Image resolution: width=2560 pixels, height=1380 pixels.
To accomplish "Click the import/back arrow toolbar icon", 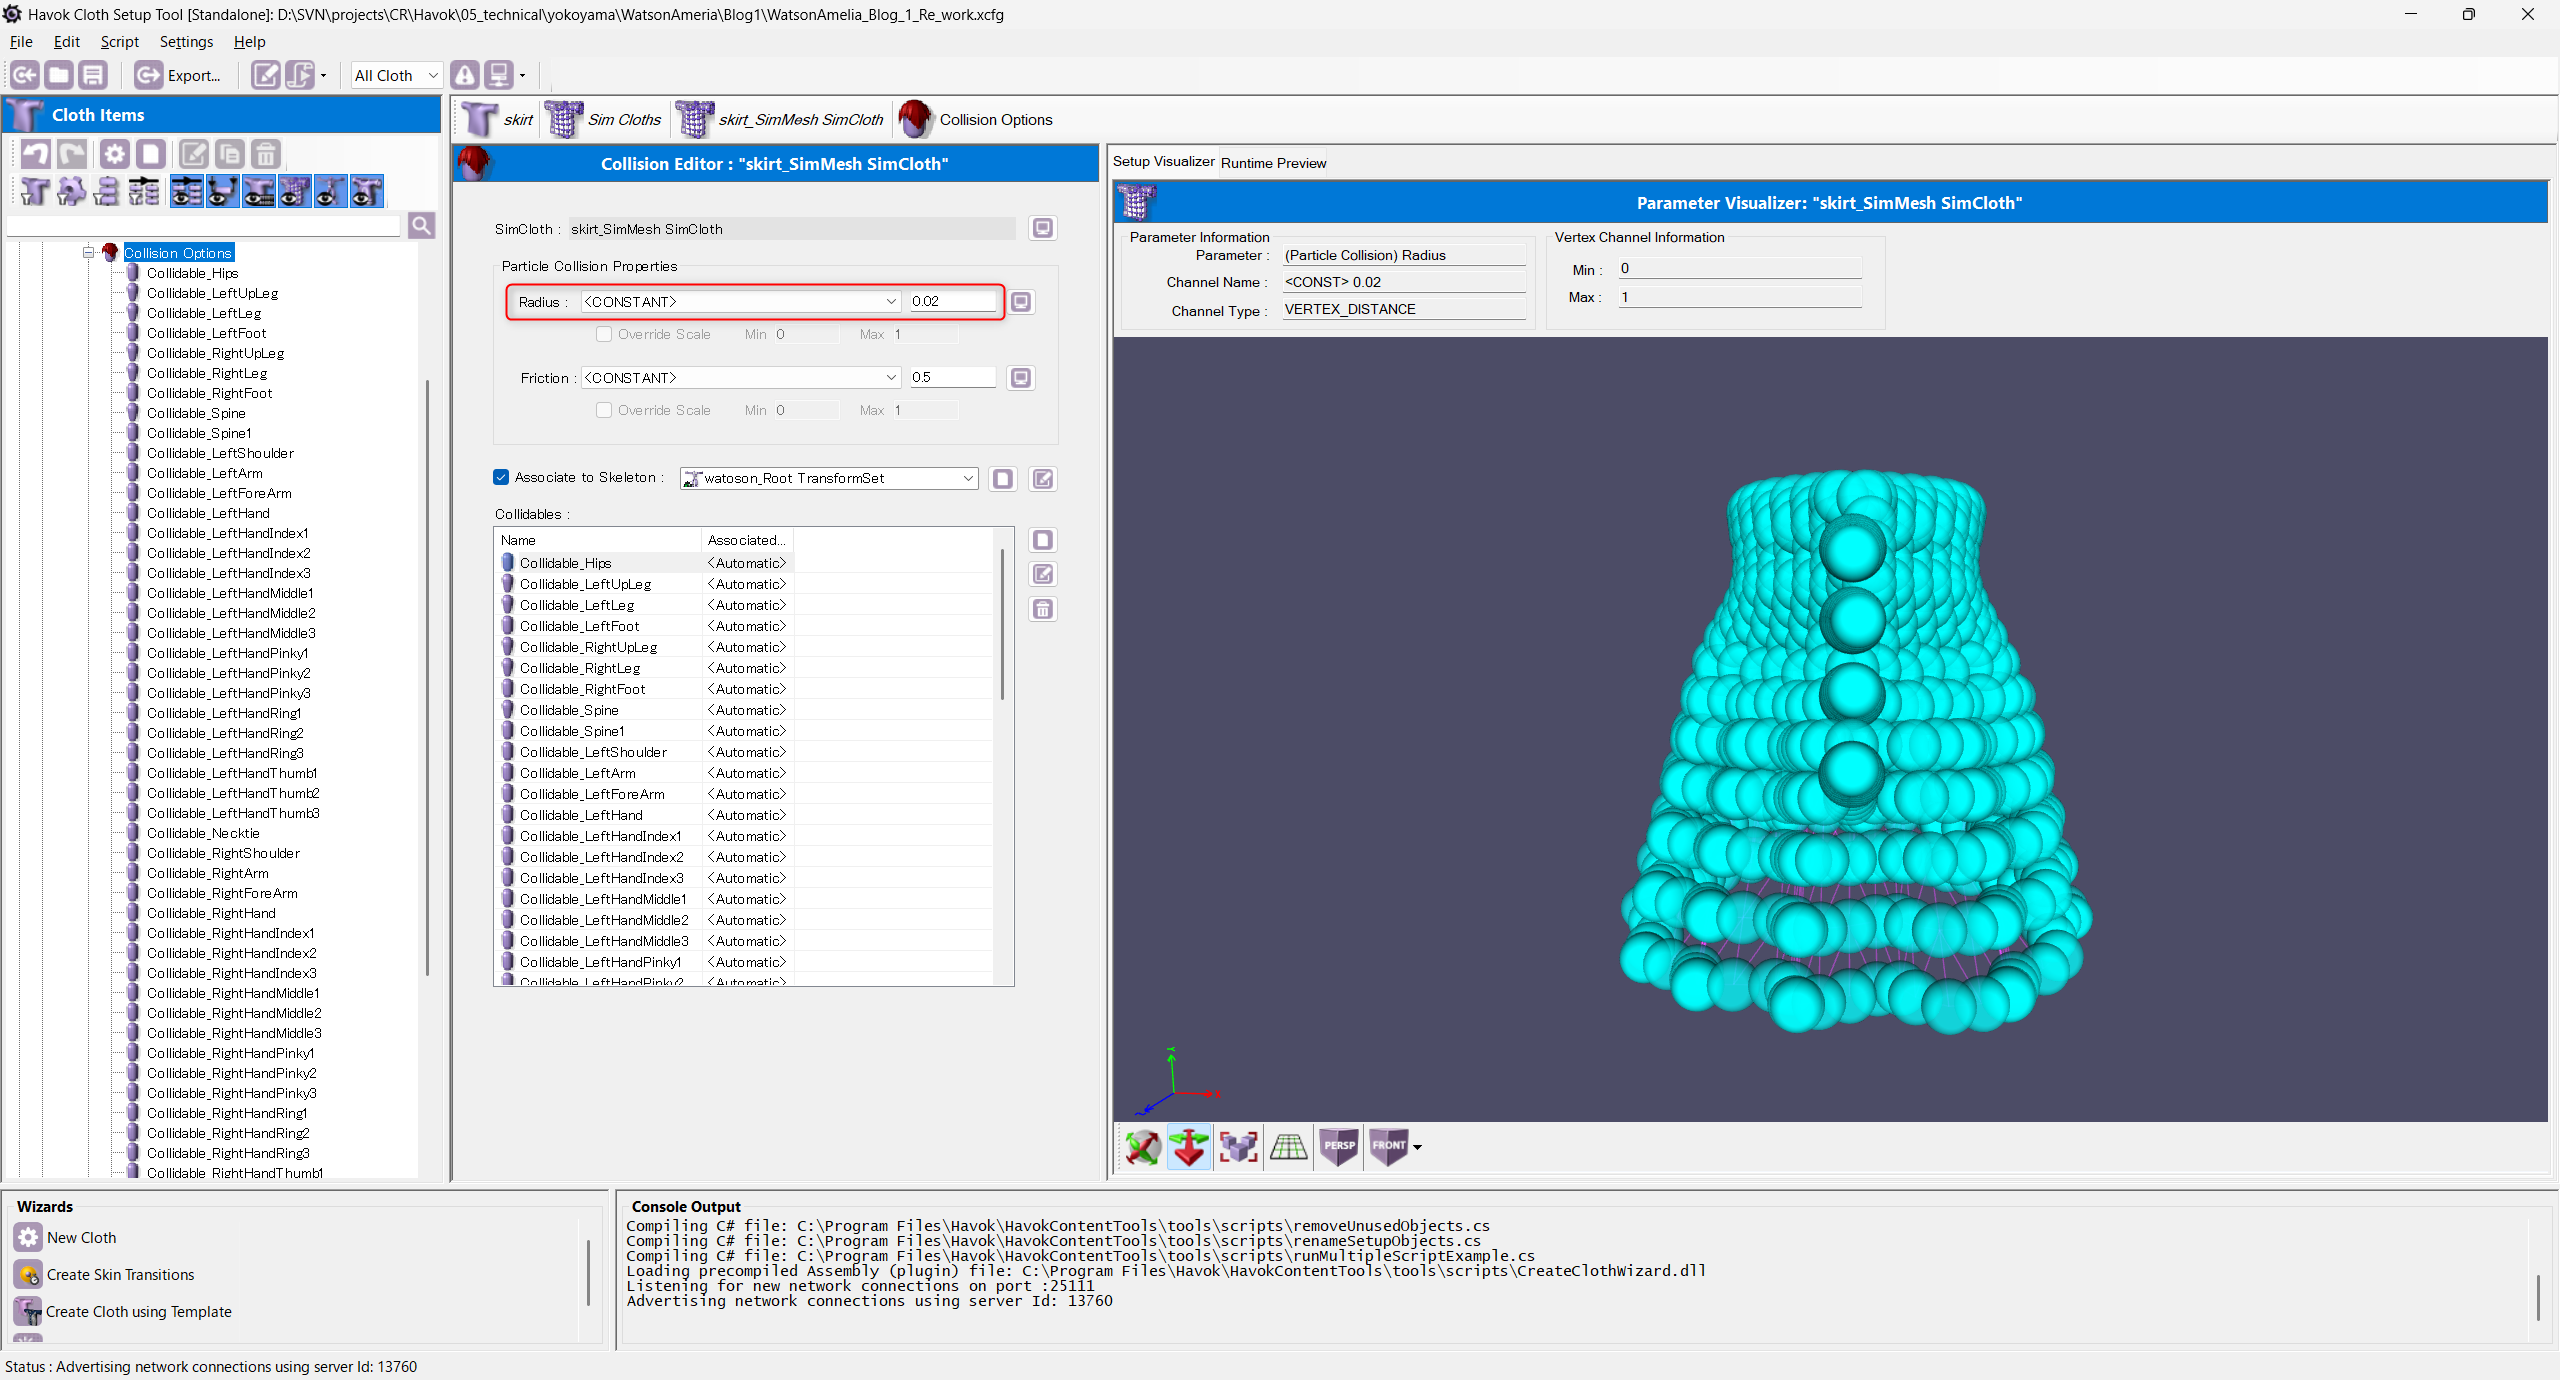I will click(25, 75).
